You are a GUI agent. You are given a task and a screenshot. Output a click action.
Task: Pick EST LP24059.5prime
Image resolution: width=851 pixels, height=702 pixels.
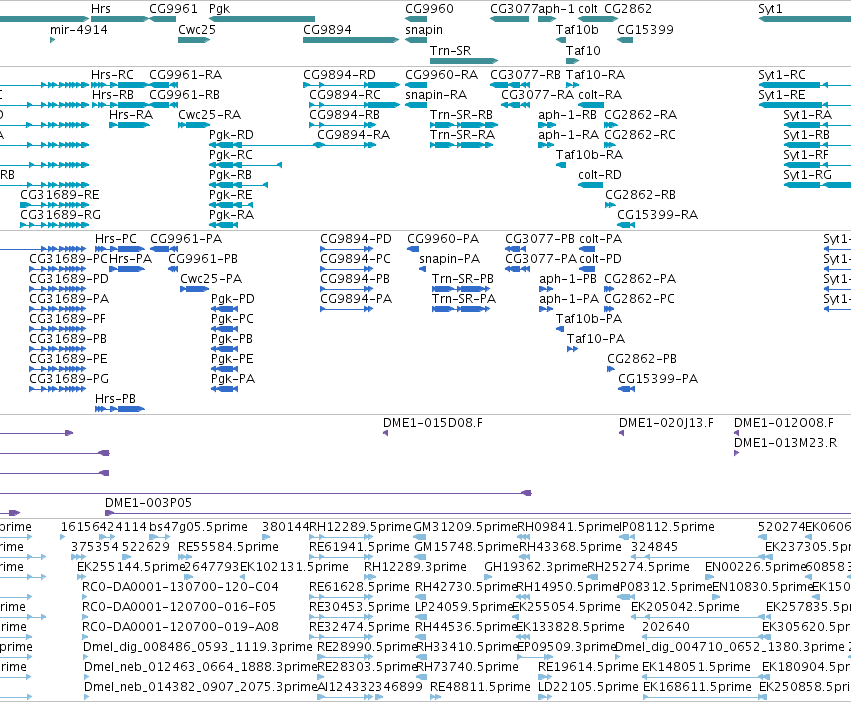pos(465,606)
